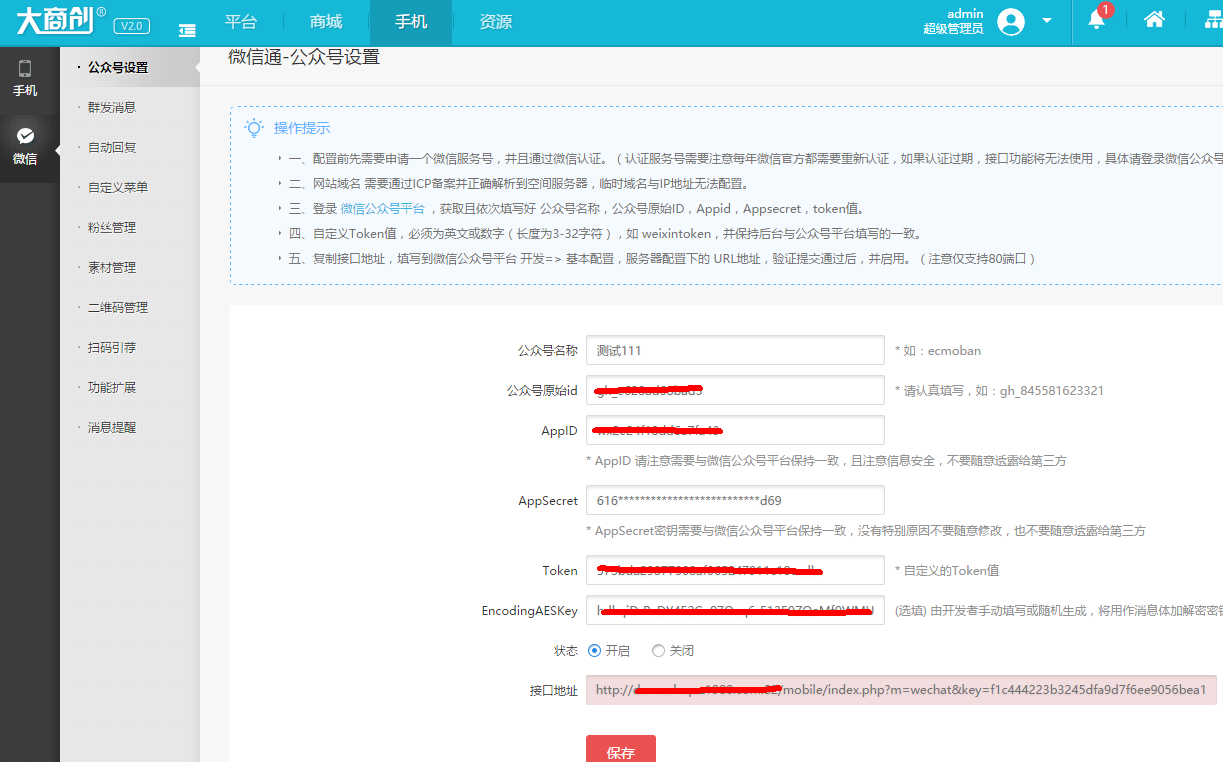Open 粉丝管理 in the side menu
The width and height of the screenshot is (1223, 762).
tap(112, 227)
